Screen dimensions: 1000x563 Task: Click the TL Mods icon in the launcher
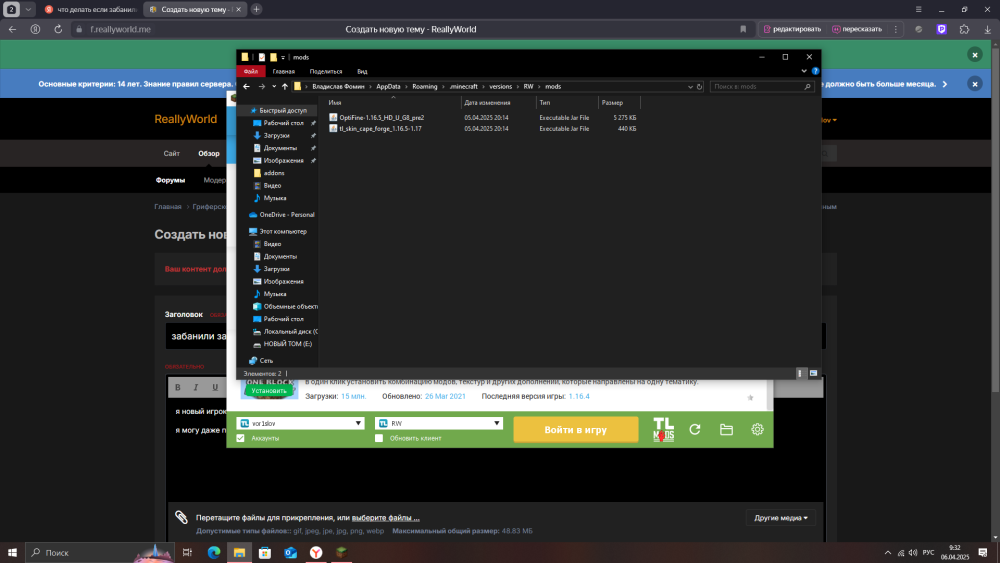click(663, 429)
